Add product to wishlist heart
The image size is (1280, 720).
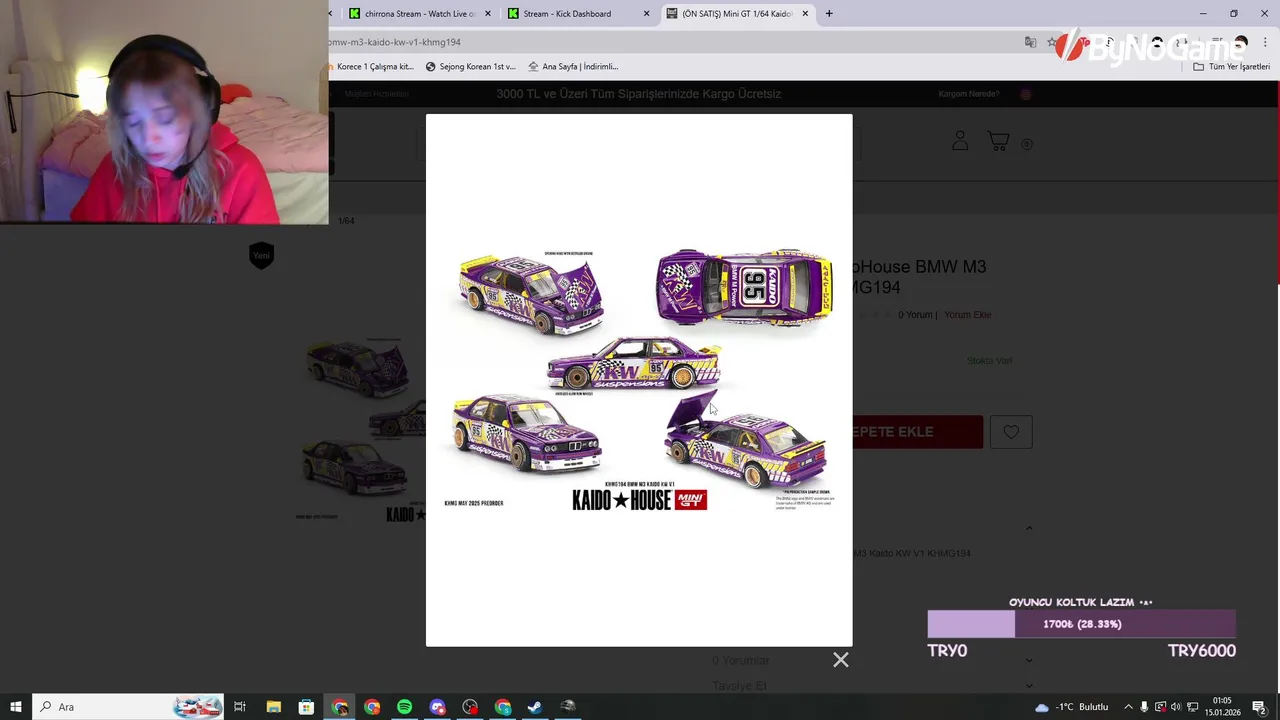1011,432
